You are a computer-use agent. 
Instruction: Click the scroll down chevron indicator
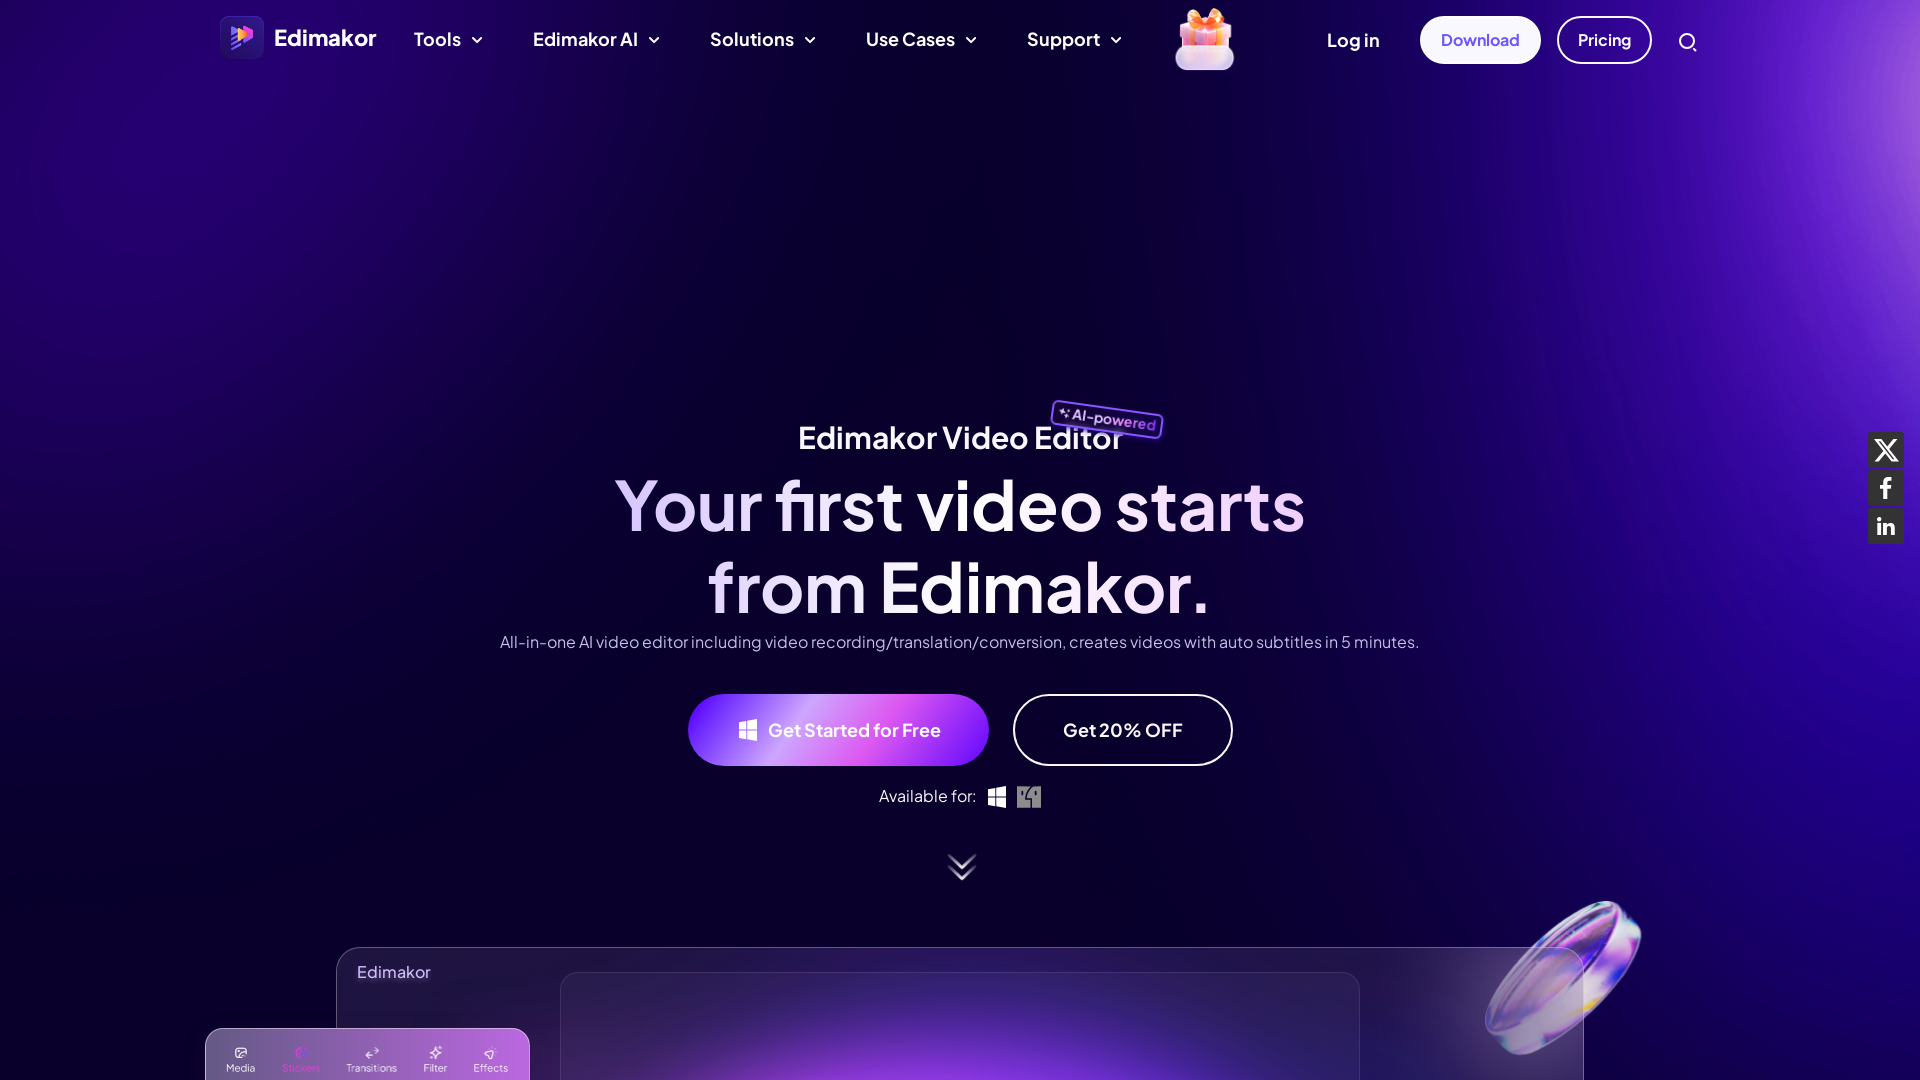(960, 866)
